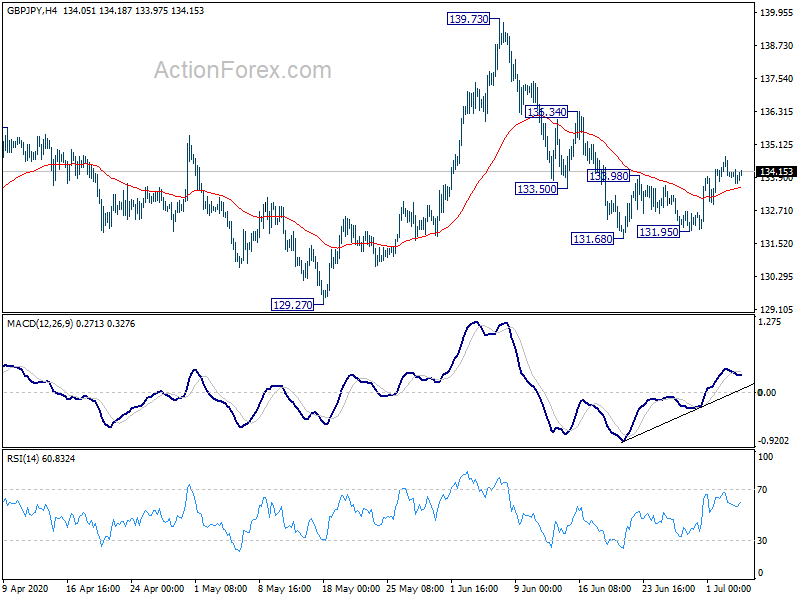800x600 pixels.
Task: Click the 138.730 price axis value
Action: click(777, 46)
